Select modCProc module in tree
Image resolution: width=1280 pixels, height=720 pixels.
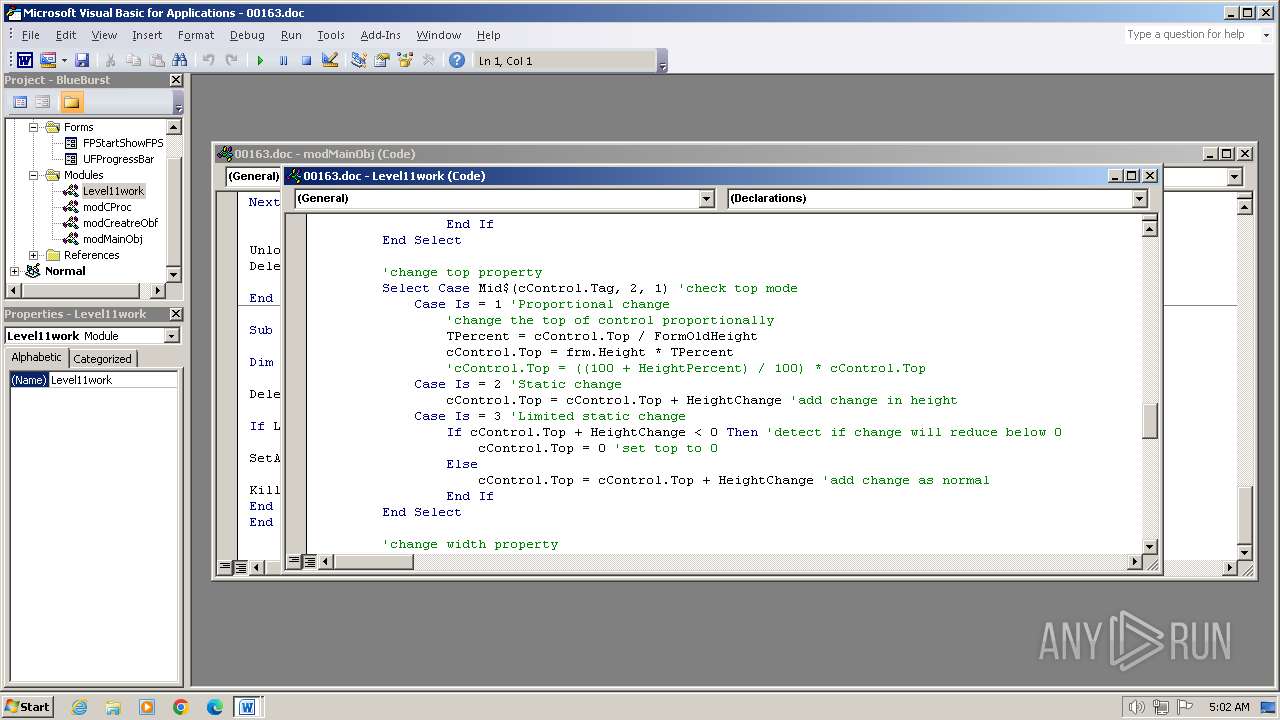(107, 207)
